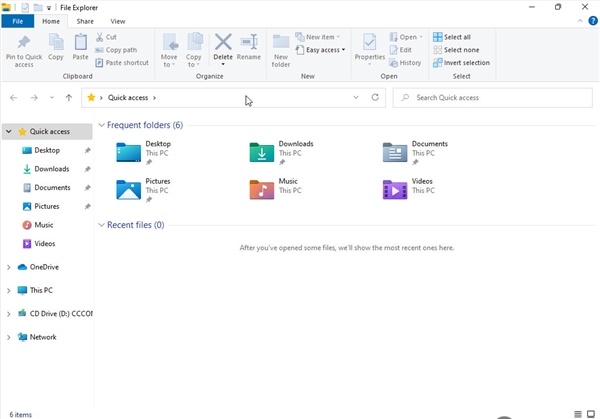Viewport: 600px width, 419px height.
Task: Click the Paste clipboard icon
Action: 80,42
